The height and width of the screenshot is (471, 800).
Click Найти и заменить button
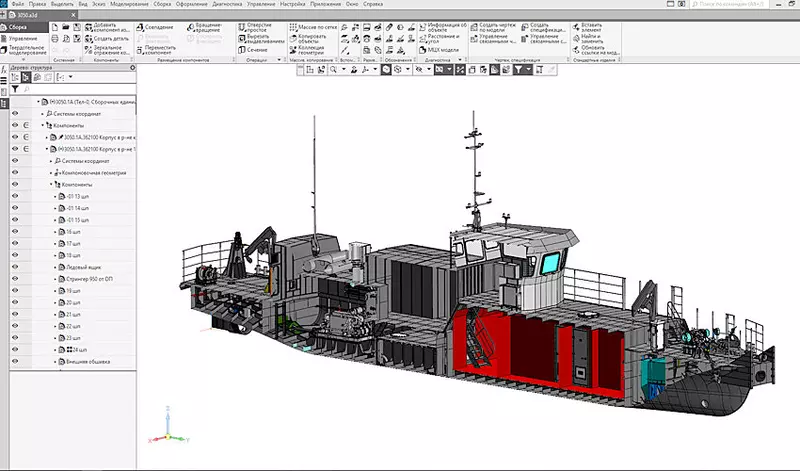click(x=585, y=39)
